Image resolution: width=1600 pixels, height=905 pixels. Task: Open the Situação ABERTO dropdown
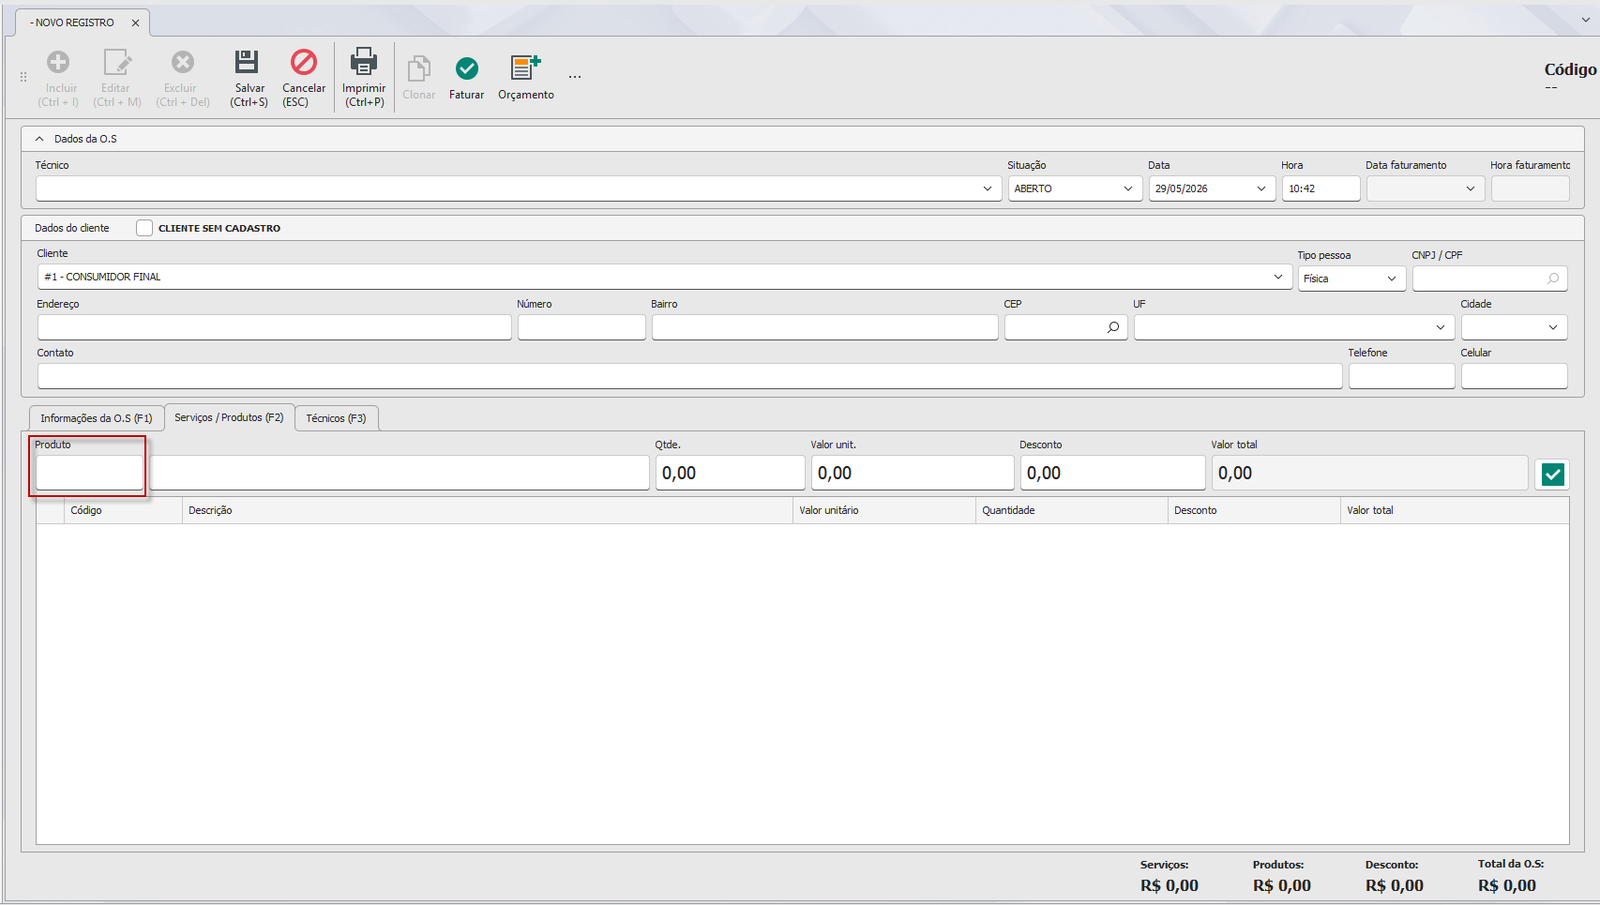(x=1128, y=189)
